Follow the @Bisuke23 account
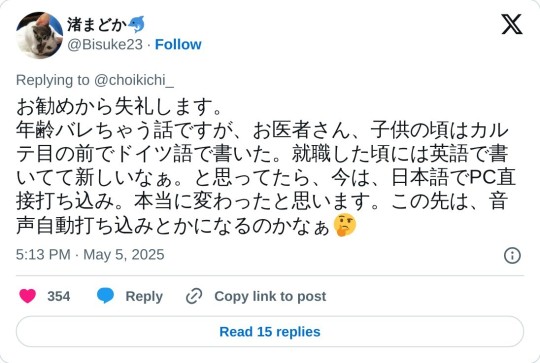The width and height of the screenshot is (540, 363). [178, 44]
